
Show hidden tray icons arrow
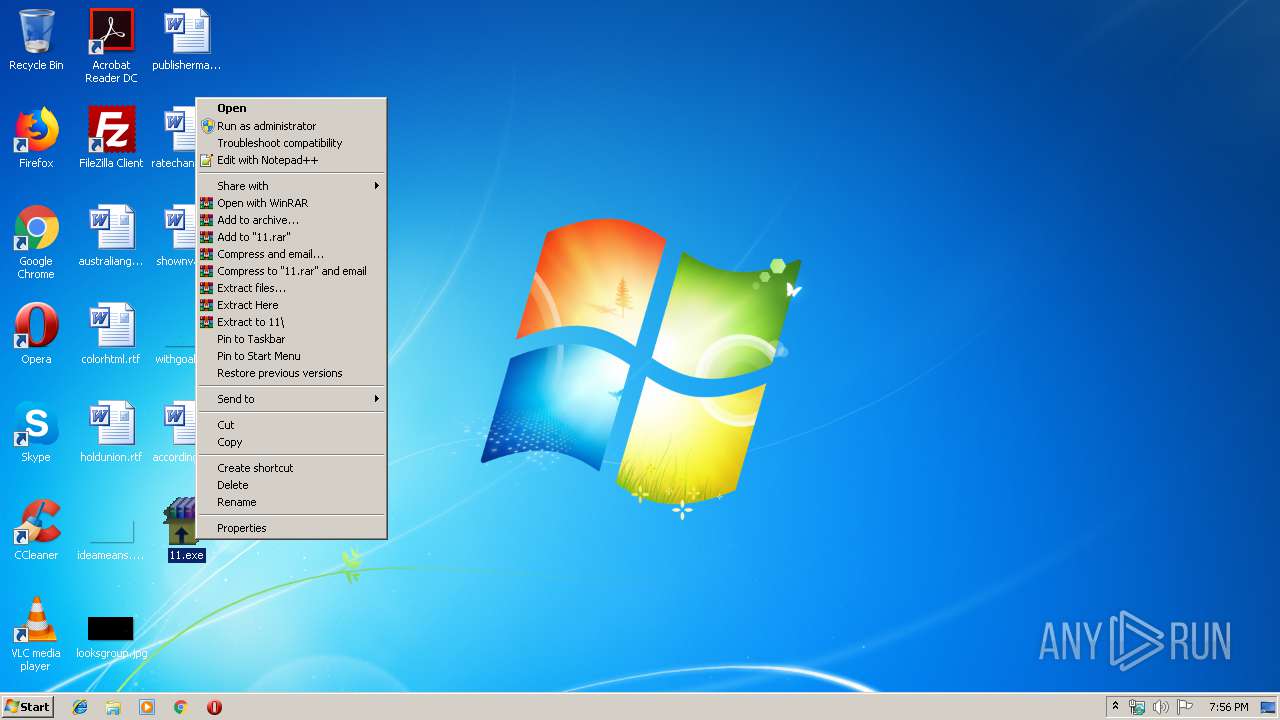1115,707
